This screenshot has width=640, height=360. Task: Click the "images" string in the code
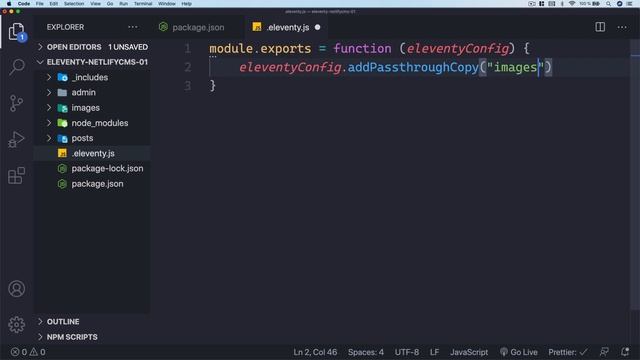click(515, 67)
